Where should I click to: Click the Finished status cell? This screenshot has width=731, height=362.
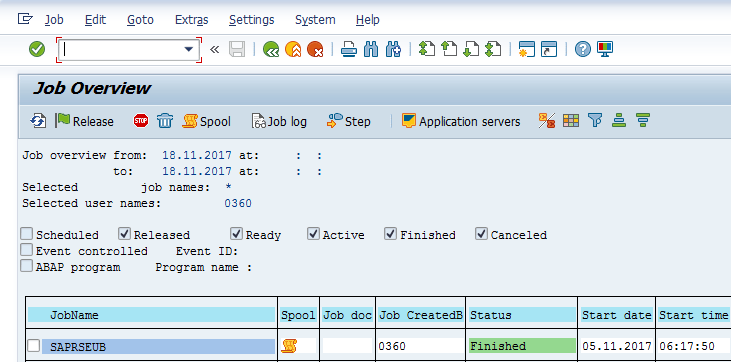(522, 346)
